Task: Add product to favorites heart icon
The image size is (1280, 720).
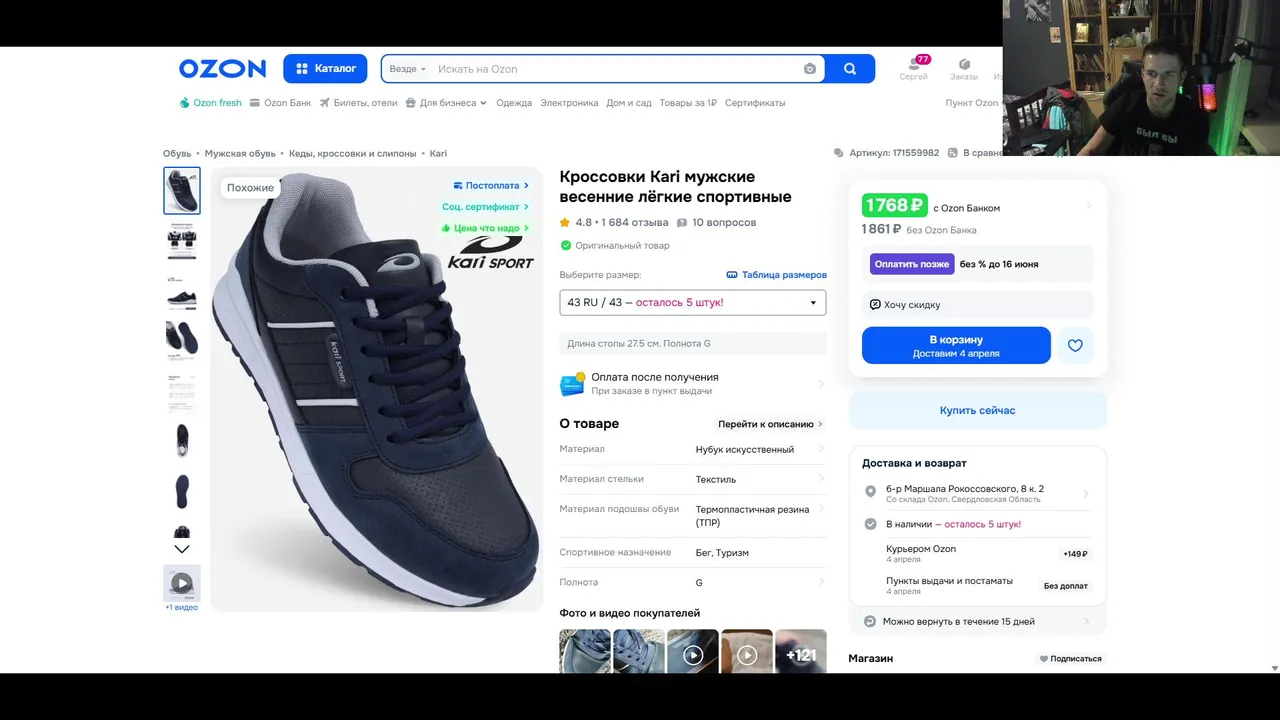Action: [1075, 346]
